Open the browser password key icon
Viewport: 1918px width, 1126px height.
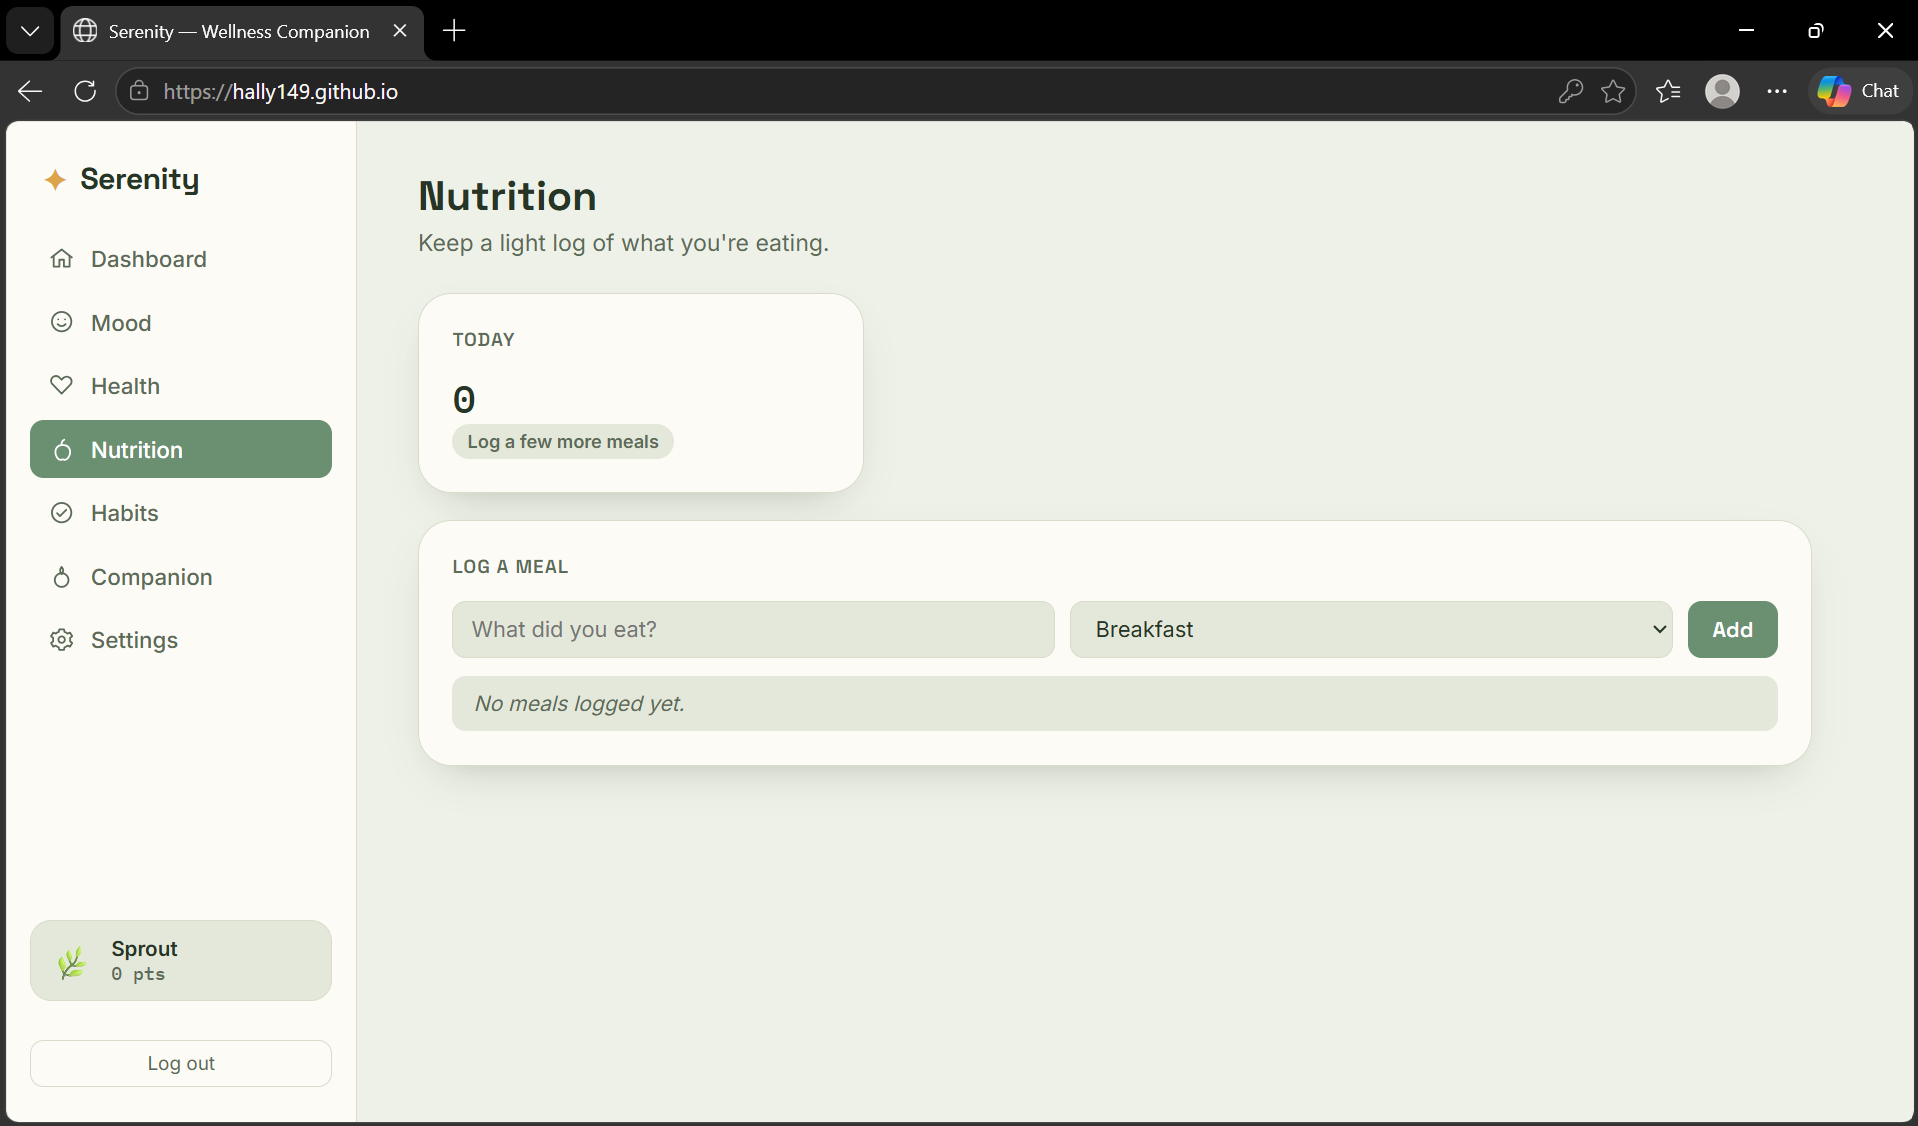pyautogui.click(x=1570, y=92)
